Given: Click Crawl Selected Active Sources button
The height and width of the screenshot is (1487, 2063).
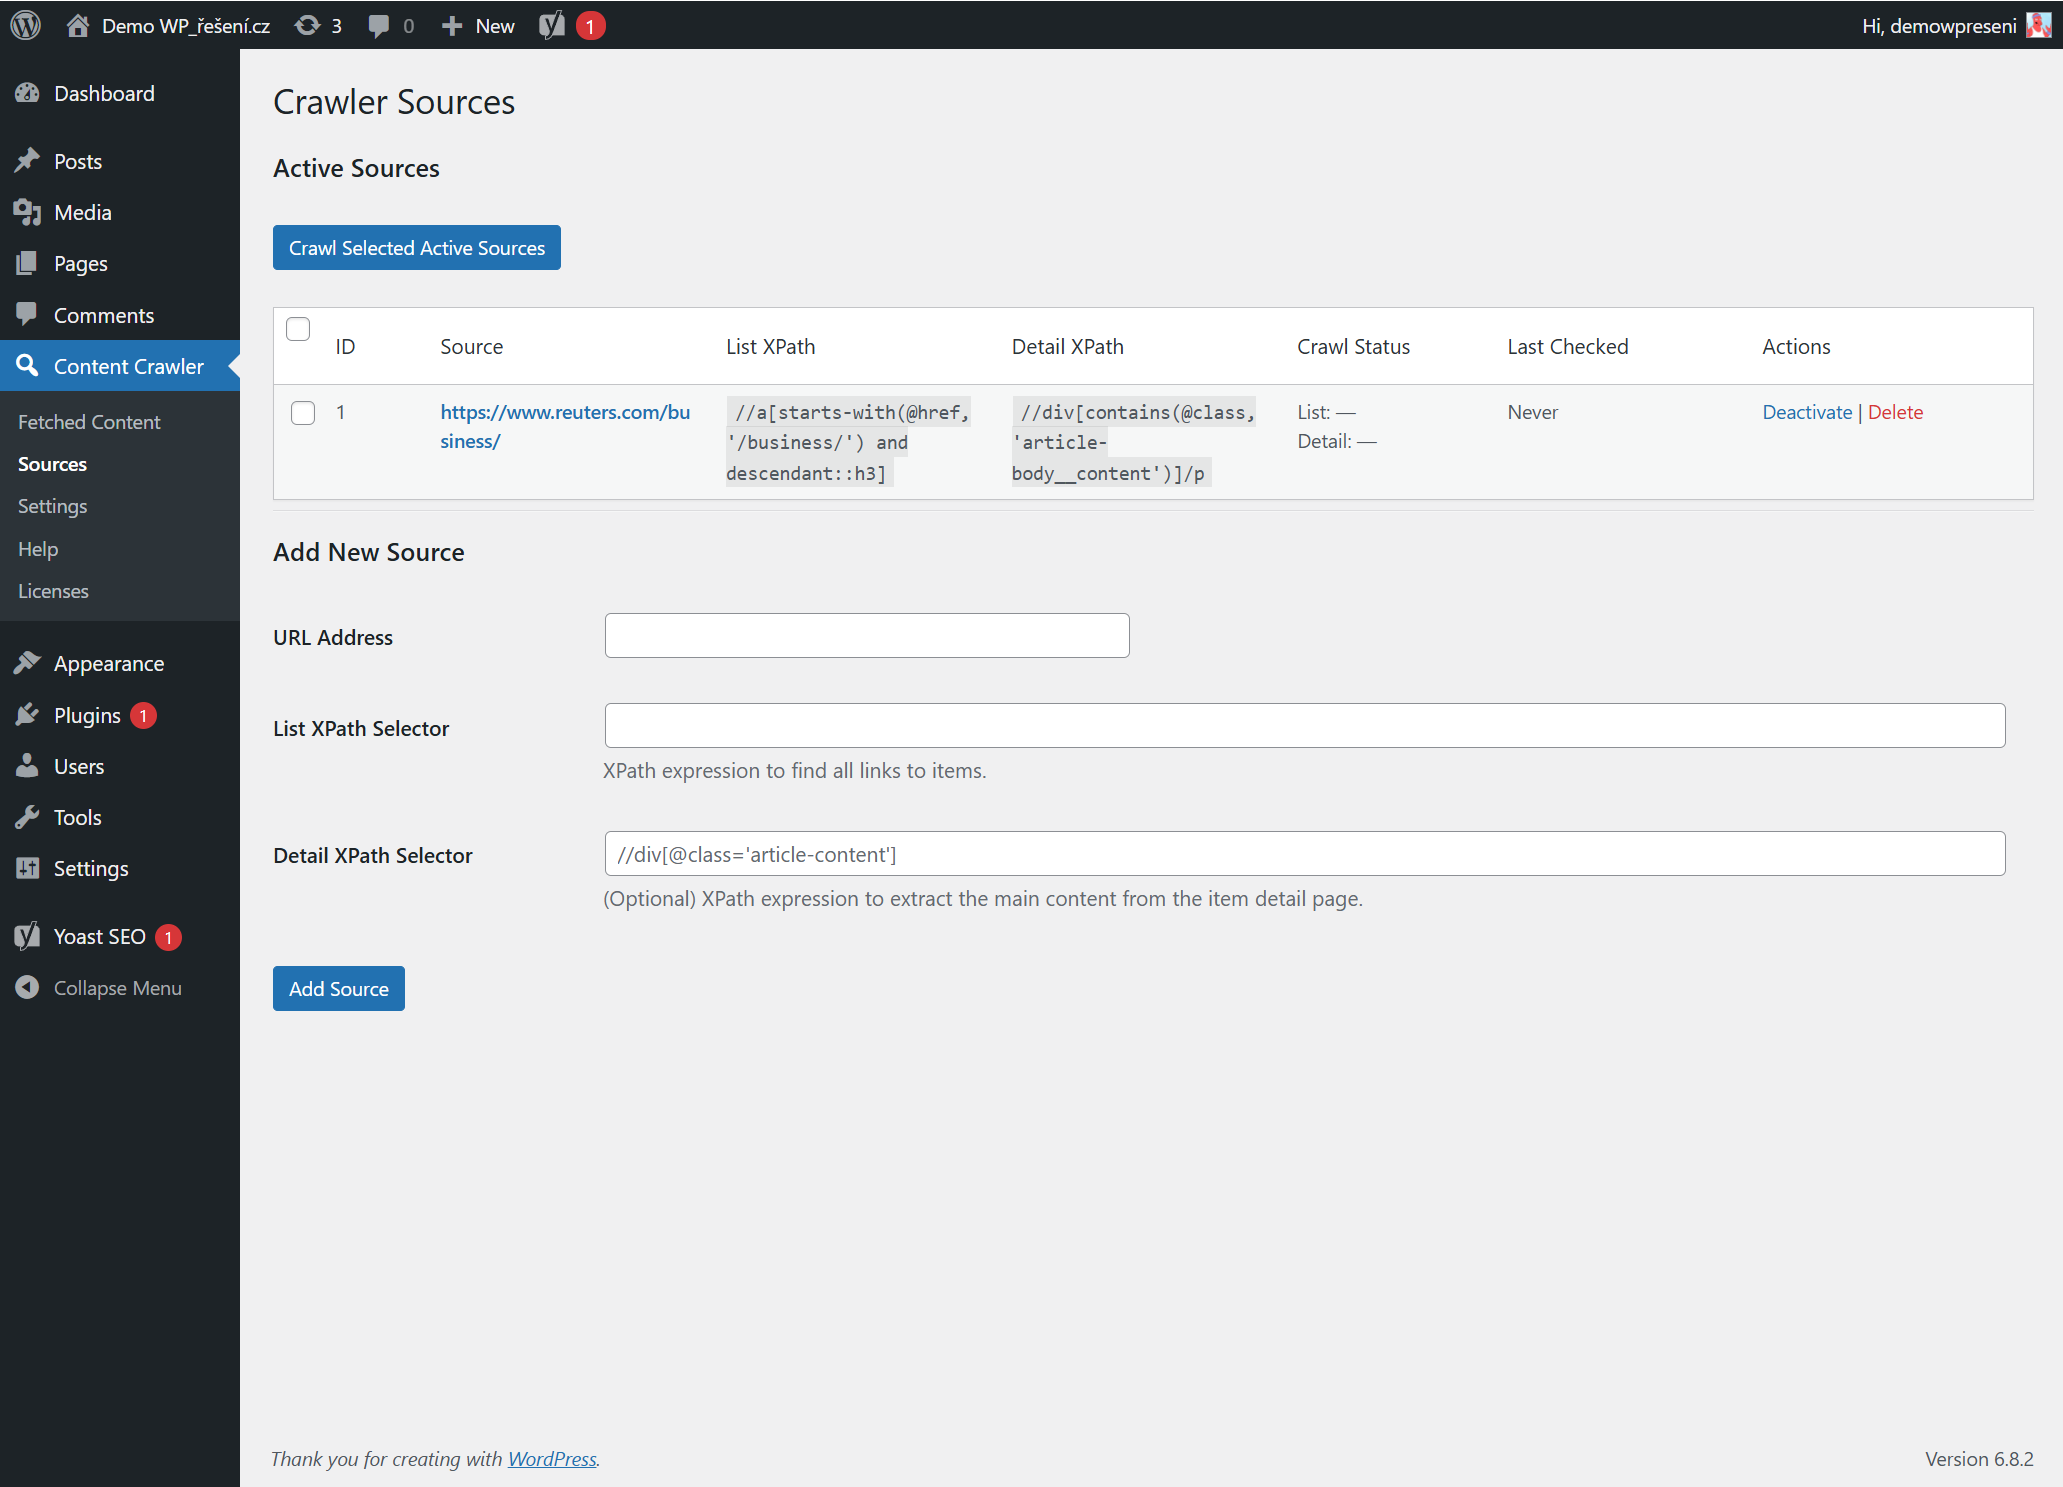Looking at the screenshot, I should pyautogui.click(x=417, y=248).
